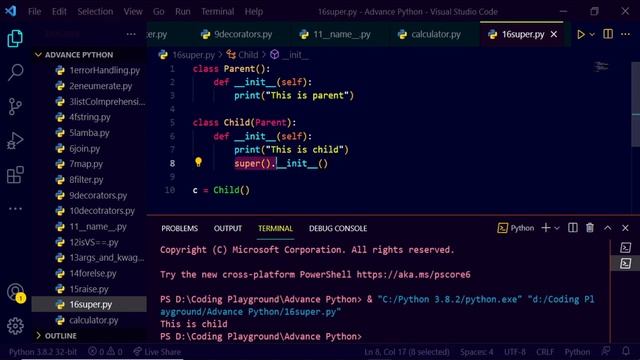Open 1errorHandling.py in the explorer

click(89, 70)
